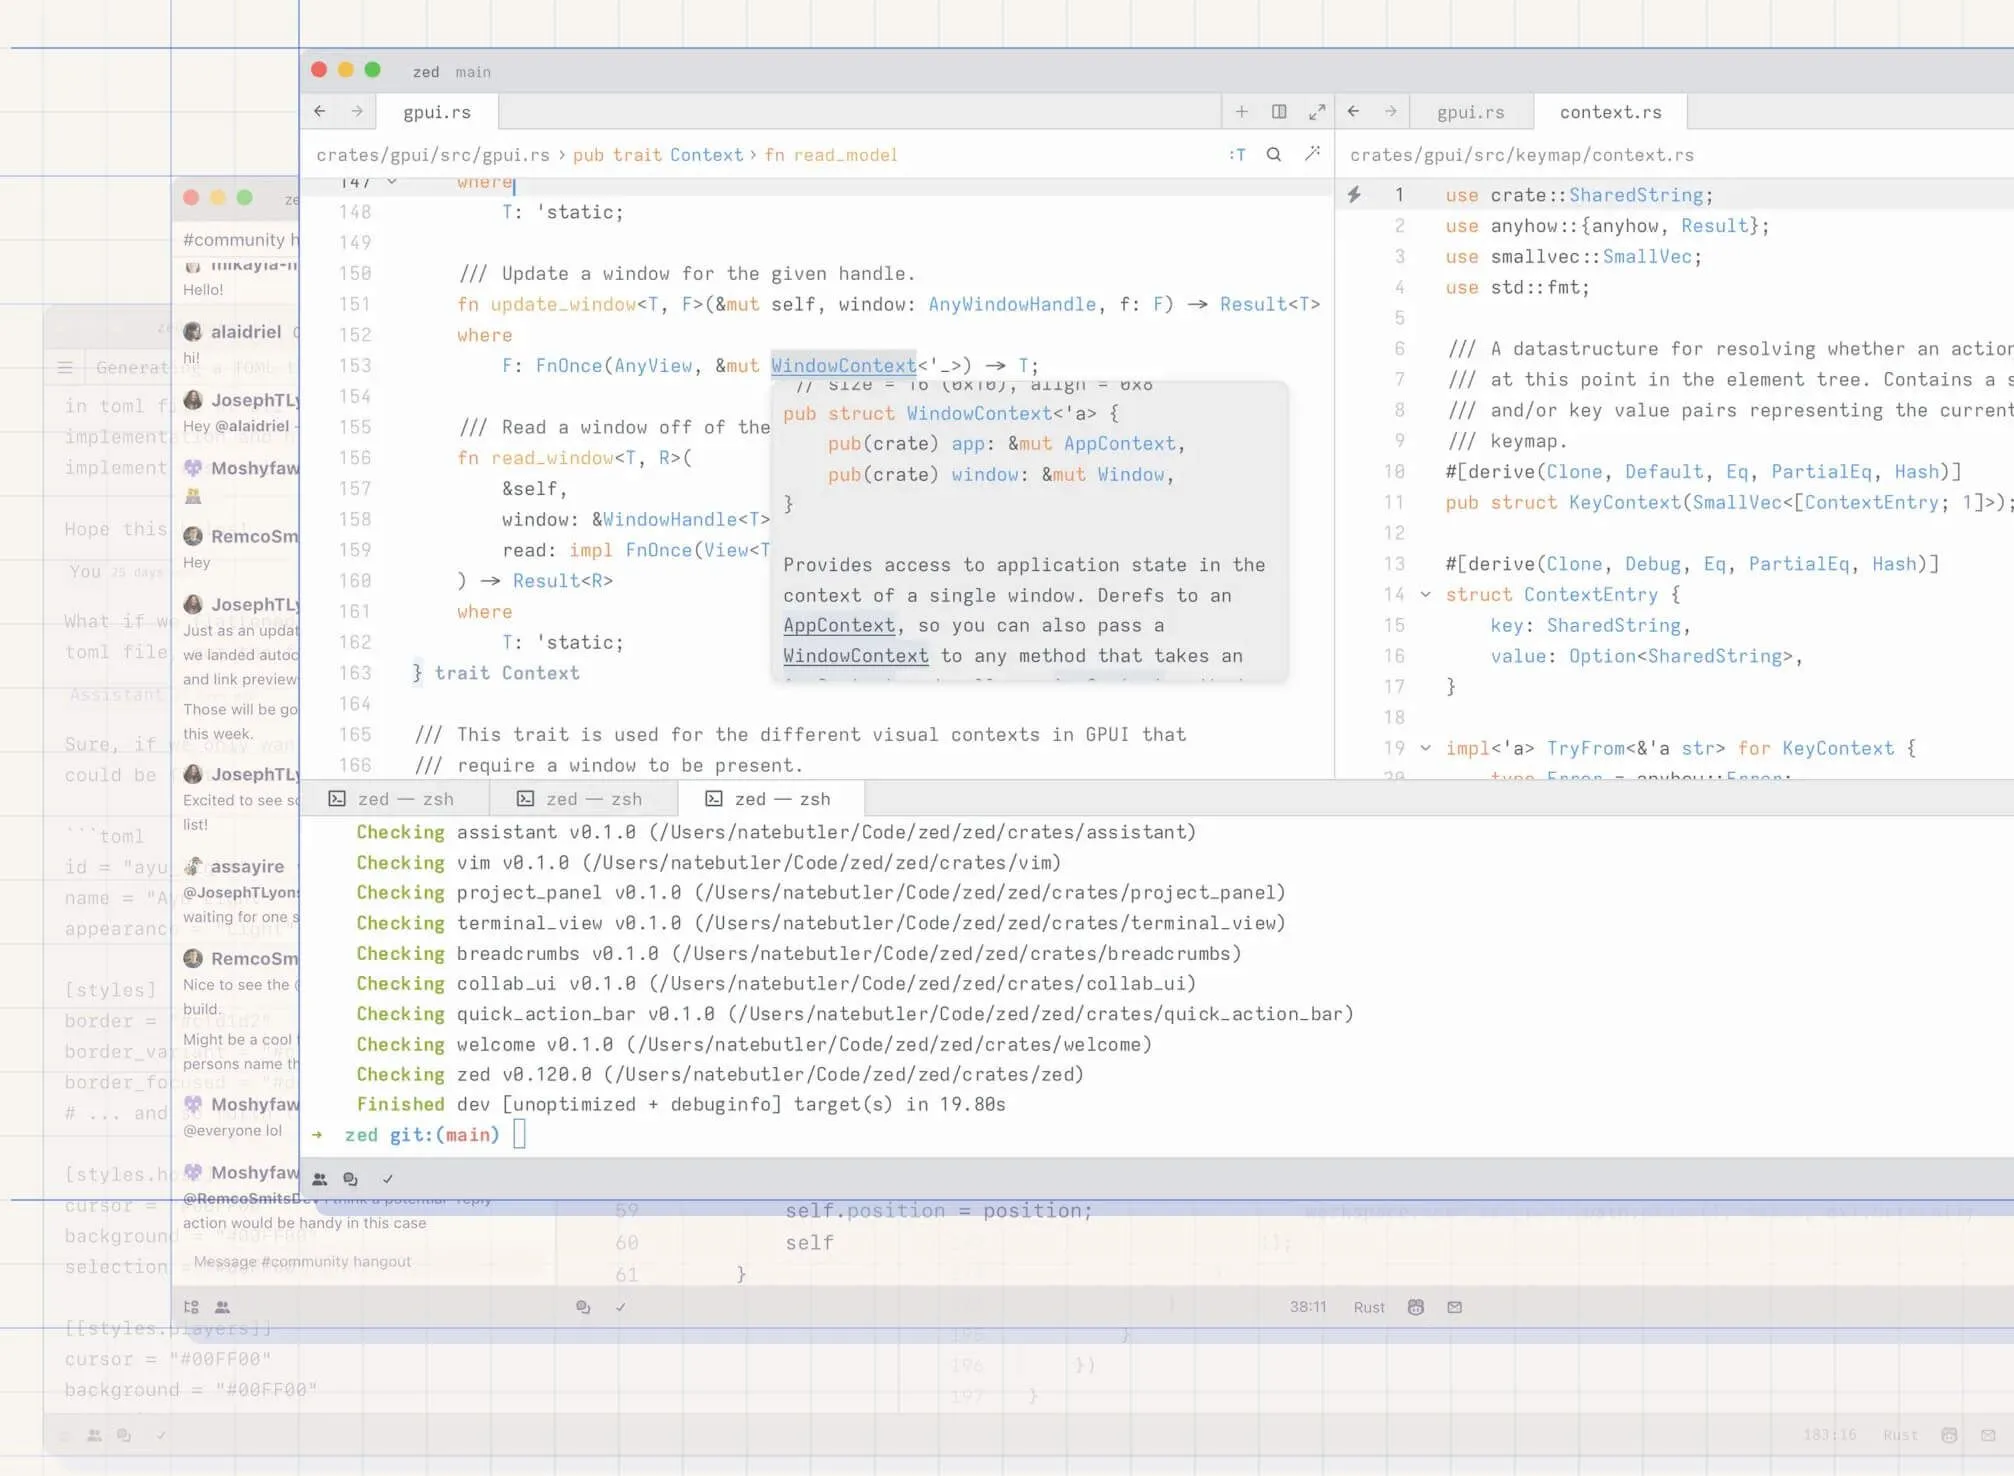Viewport: 2014px width, 1476px height.
Task: Click '#community h' channel header in middle window
Action: pos(240,239)
